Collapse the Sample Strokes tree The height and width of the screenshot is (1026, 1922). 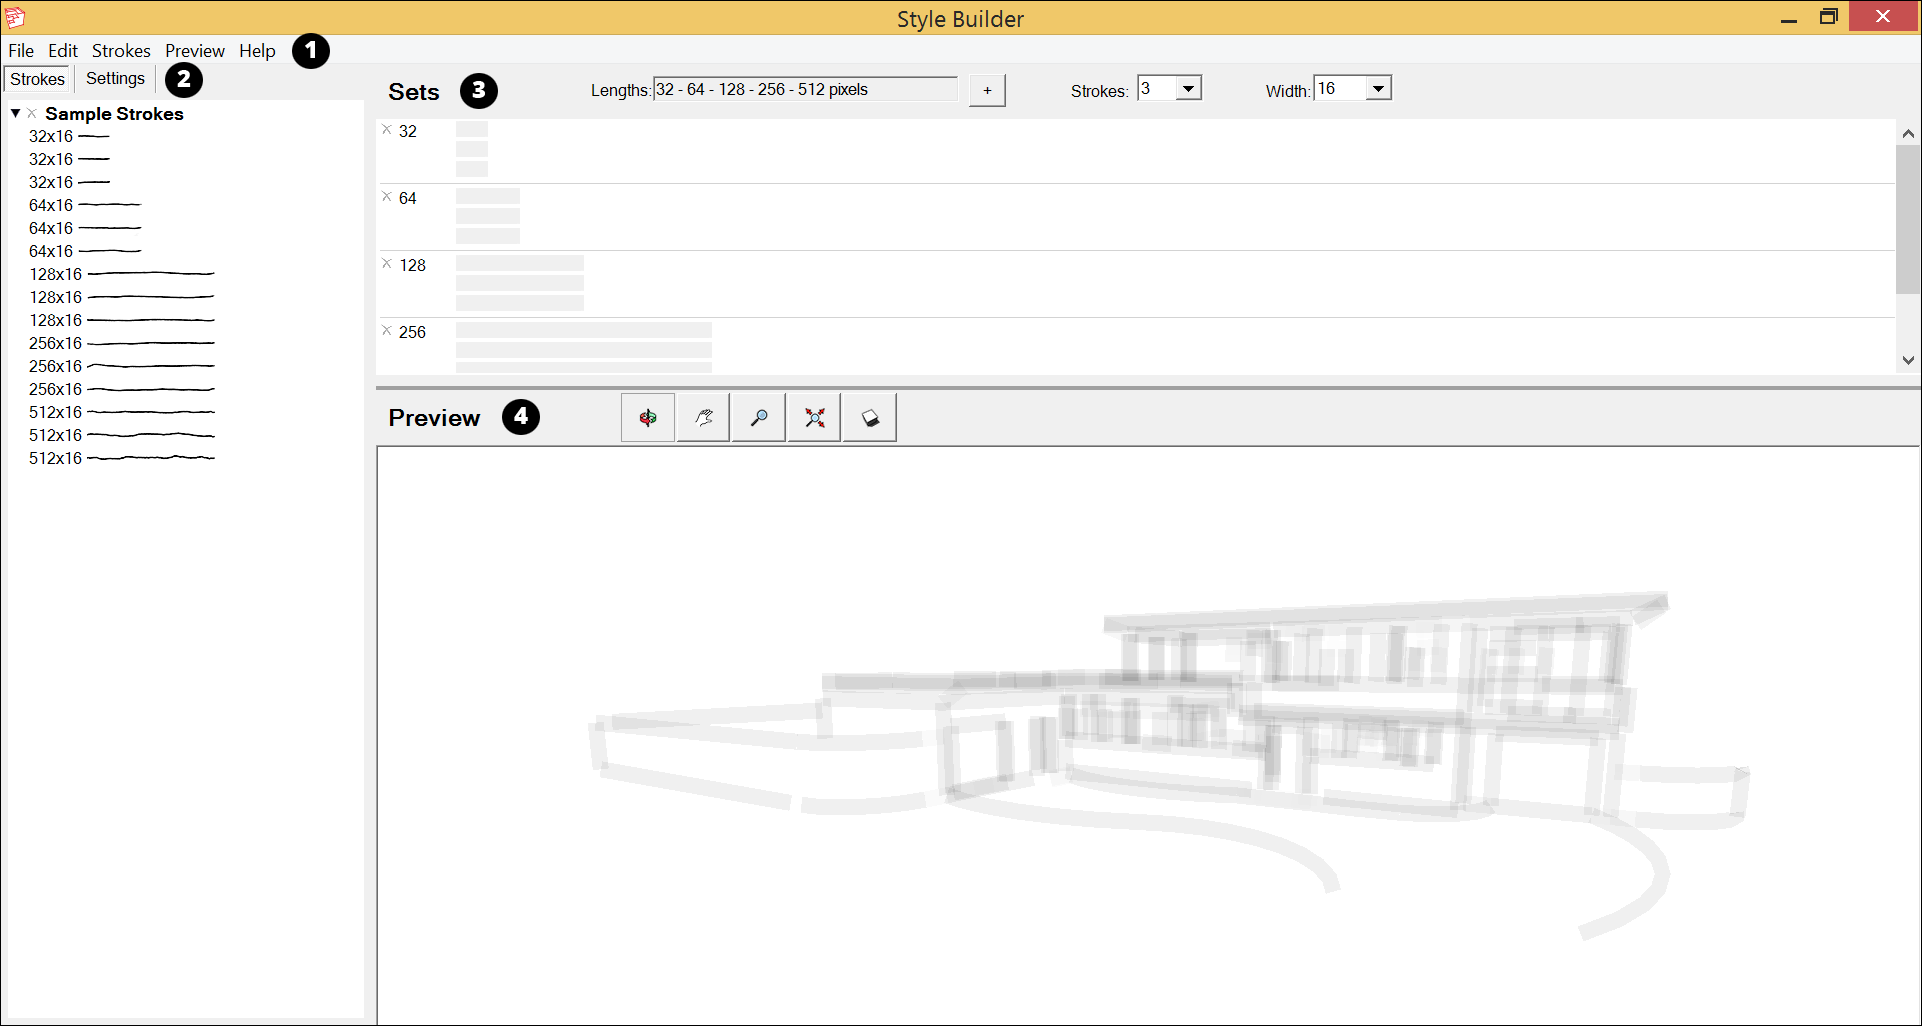click(15, 113)
